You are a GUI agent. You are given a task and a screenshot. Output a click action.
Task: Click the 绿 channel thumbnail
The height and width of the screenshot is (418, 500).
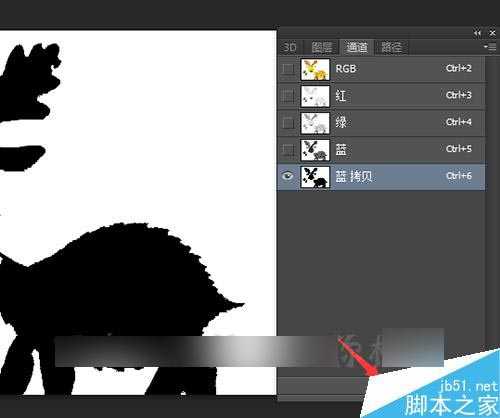tap(315, 123)
